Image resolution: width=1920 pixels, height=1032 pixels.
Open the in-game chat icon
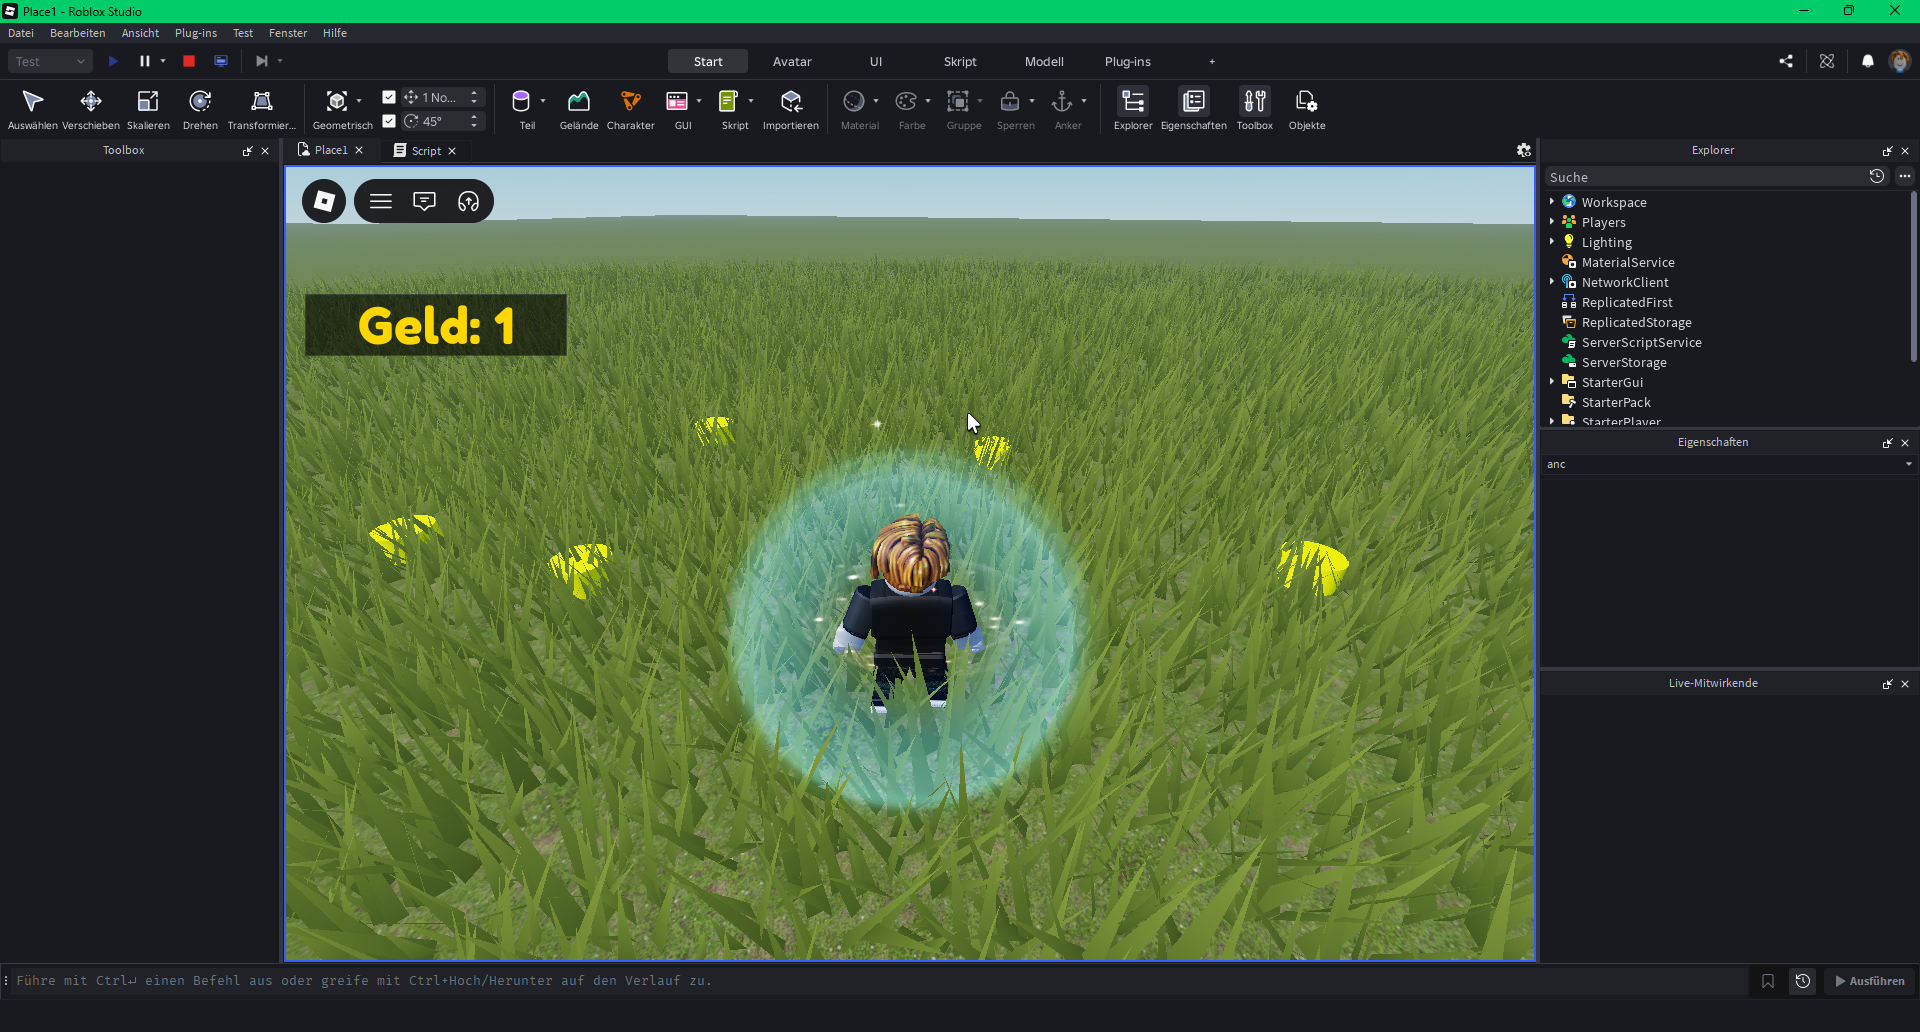tap(424, 201)
